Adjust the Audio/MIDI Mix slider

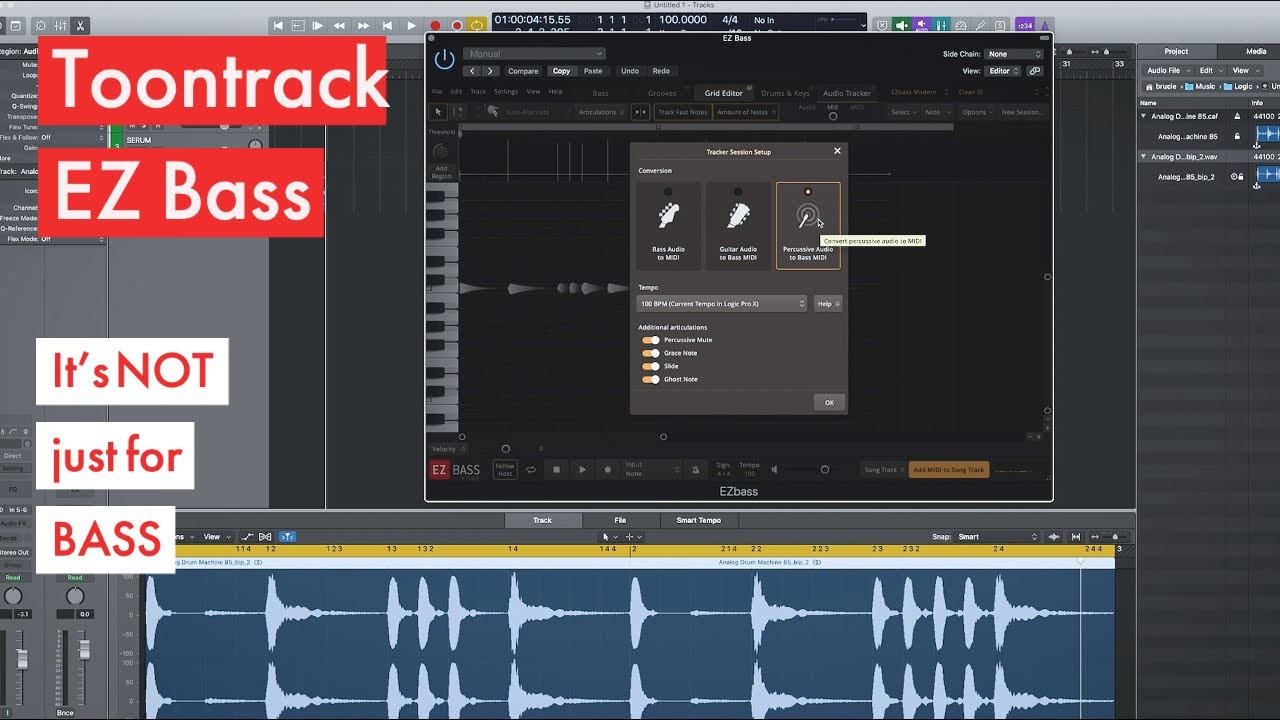pyautogui.click(x=832, y=116)
